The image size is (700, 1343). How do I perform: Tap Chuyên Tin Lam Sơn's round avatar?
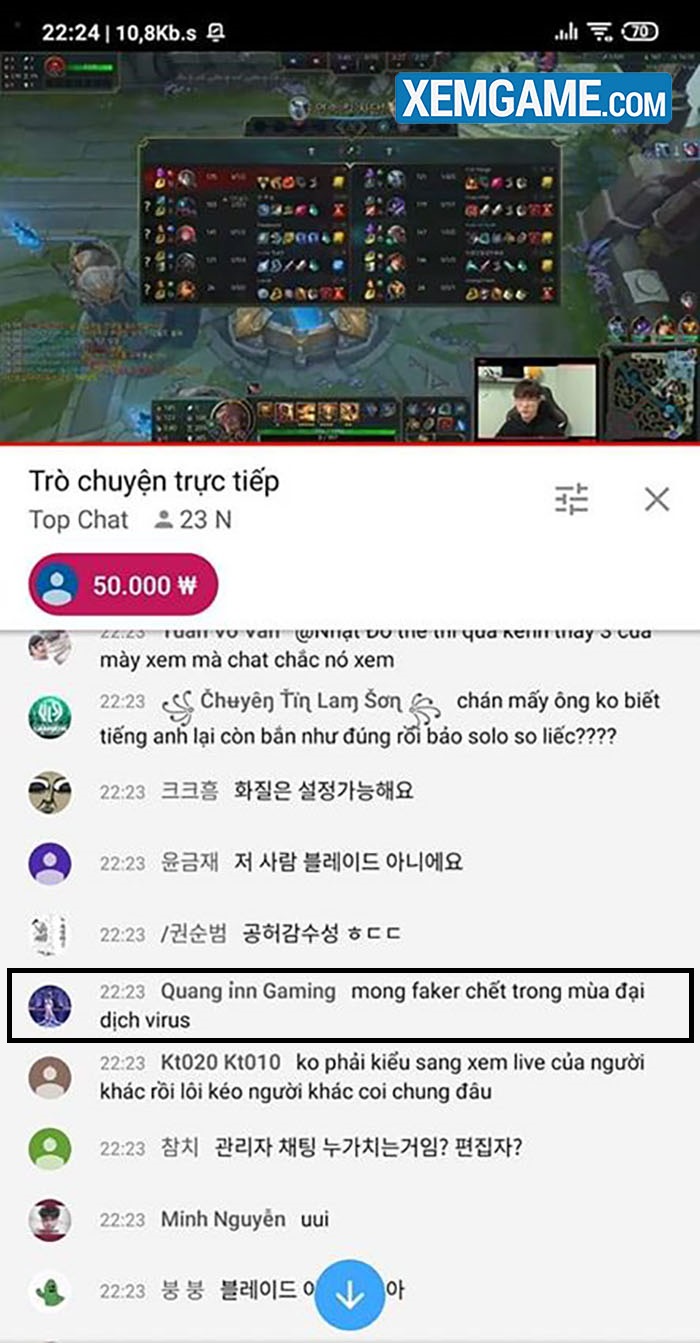49,716
